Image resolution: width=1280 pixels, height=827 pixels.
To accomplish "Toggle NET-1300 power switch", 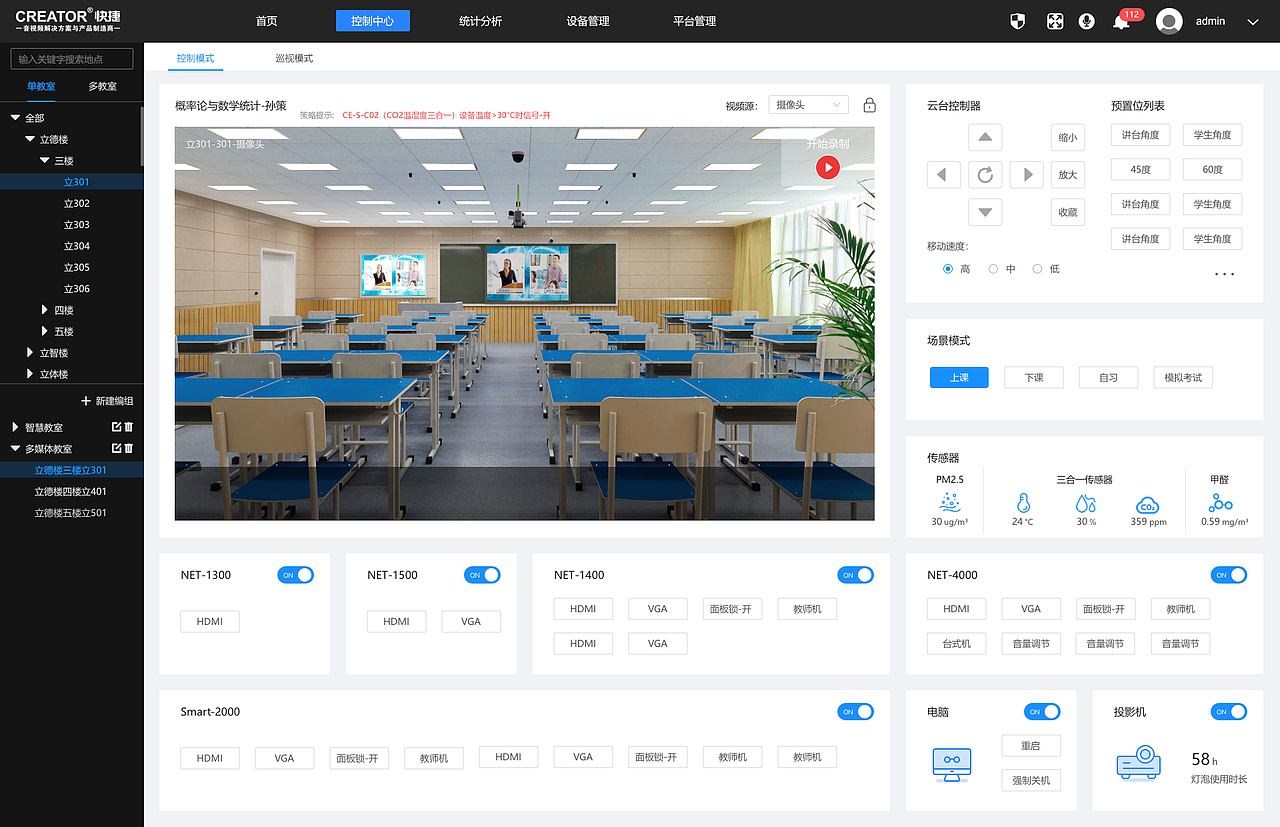I will [295, 575].
